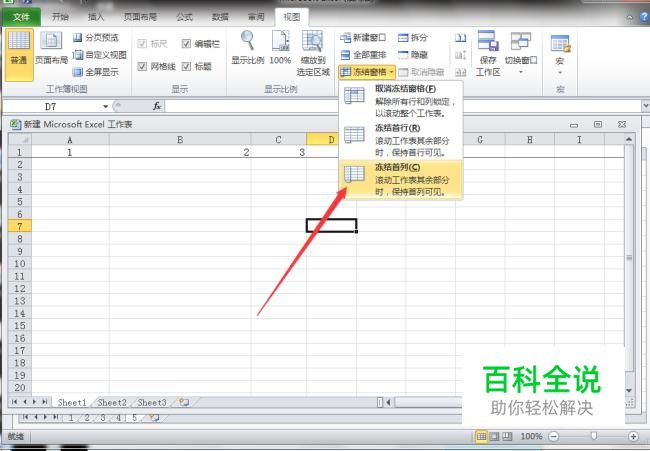Select the Sheet3 tab
The height and width of the screenshot is (451, 650).
151,402
